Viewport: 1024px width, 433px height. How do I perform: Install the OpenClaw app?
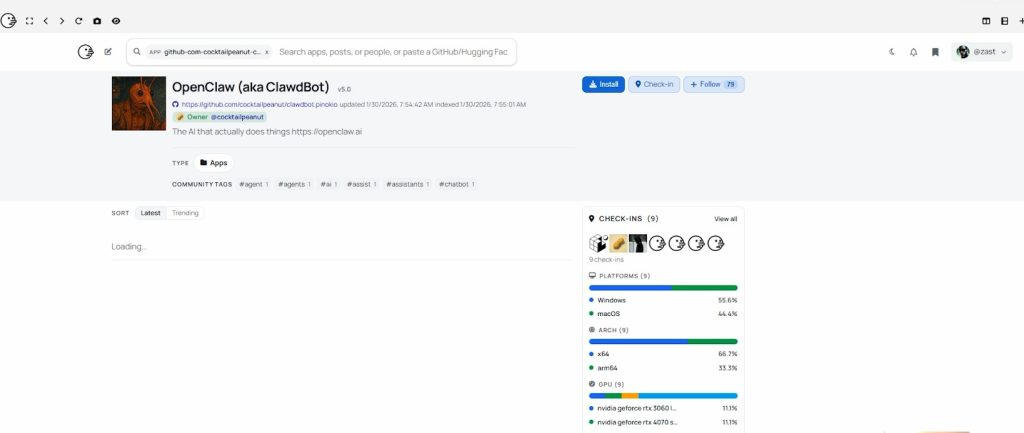tap(603, 84)
